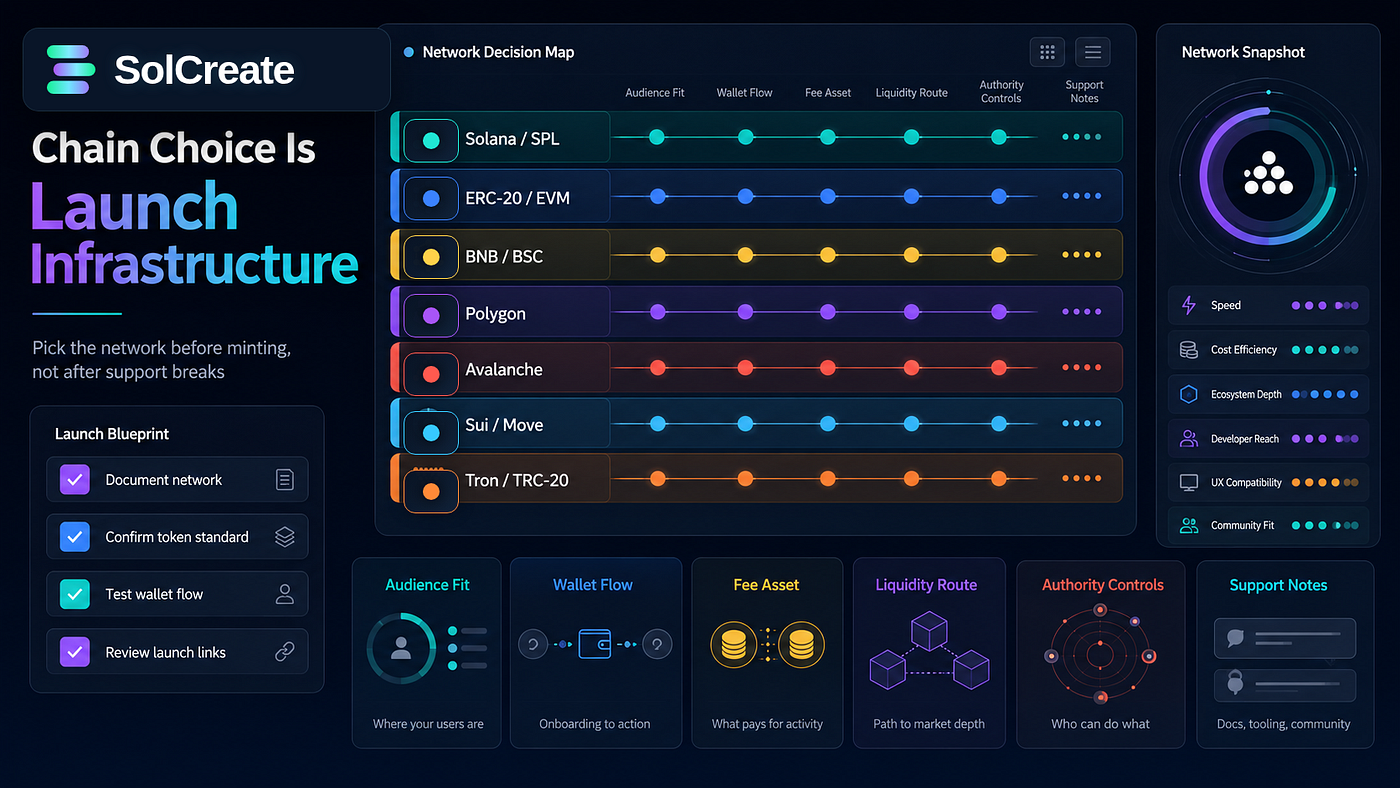Image resolution: width=1400 pixels, height=788 pixels.
Task: Uncheck the Review launch links checkbox
Action: (74, 652)
